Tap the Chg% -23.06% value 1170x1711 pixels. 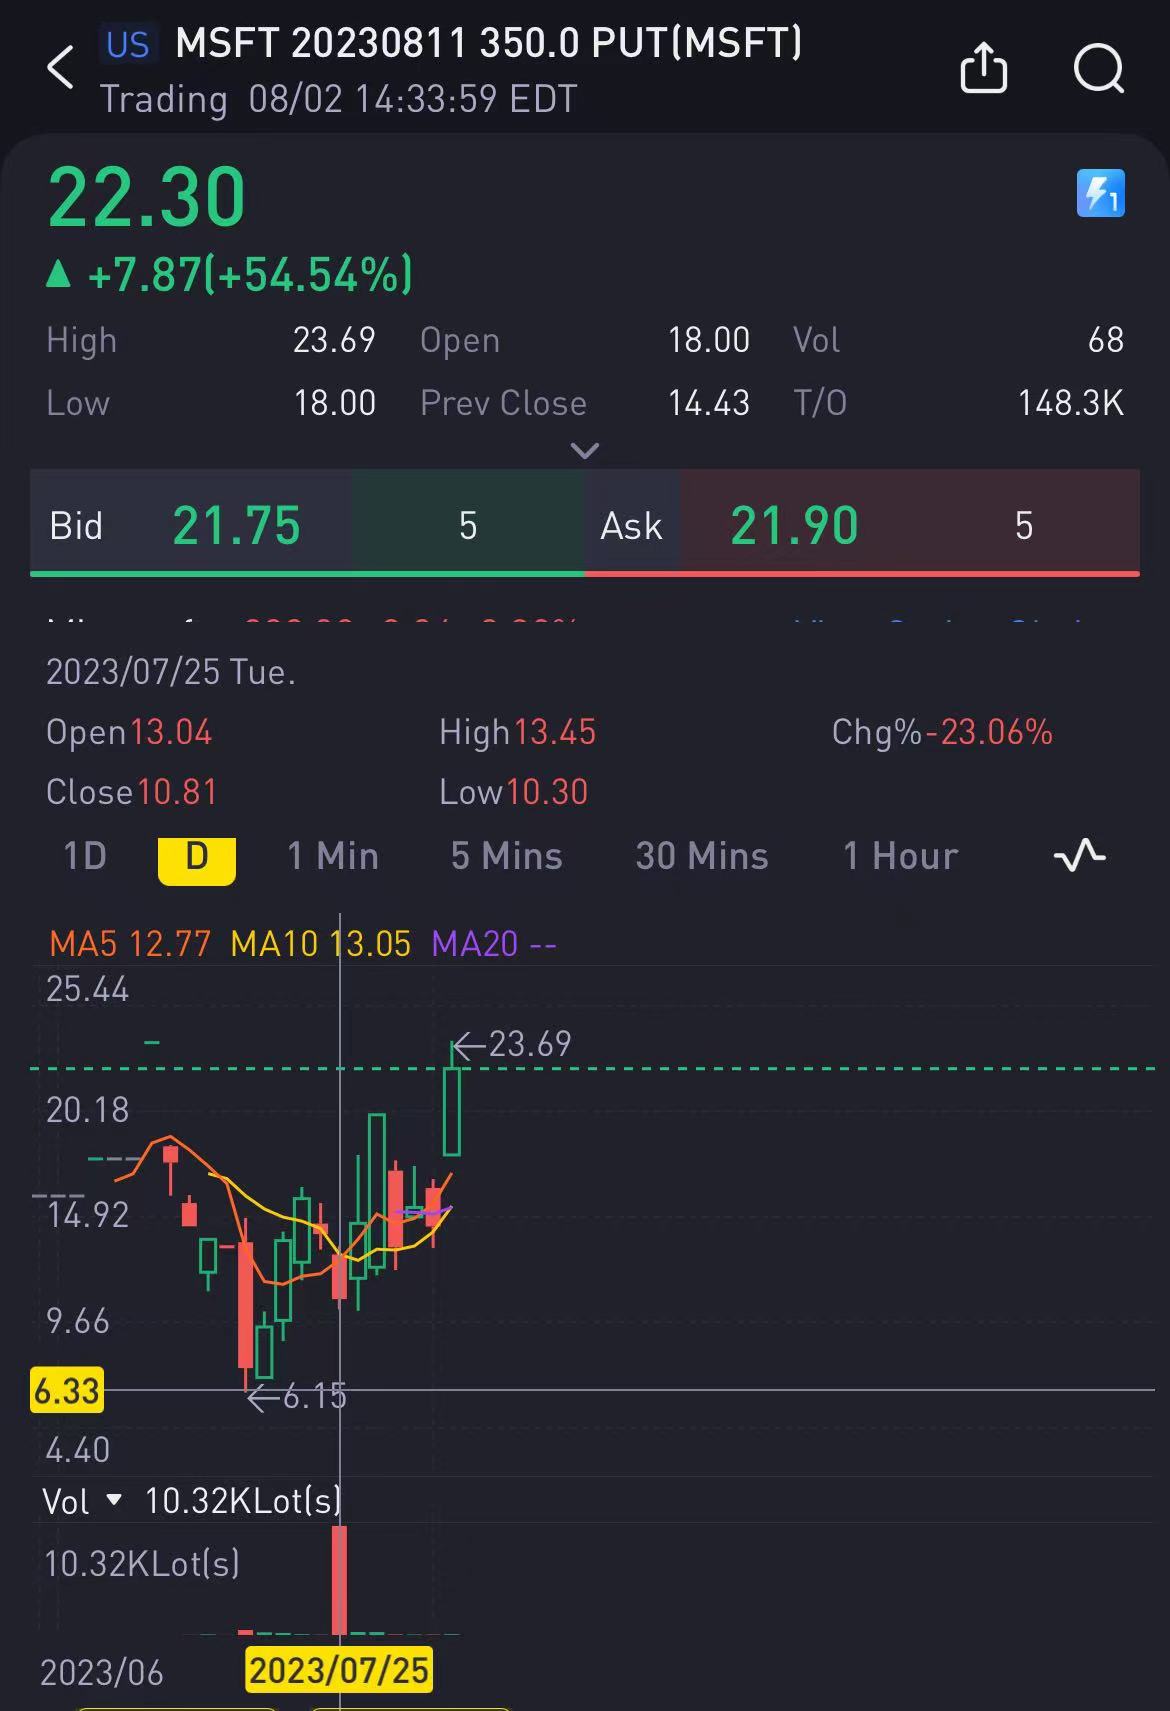989,732
